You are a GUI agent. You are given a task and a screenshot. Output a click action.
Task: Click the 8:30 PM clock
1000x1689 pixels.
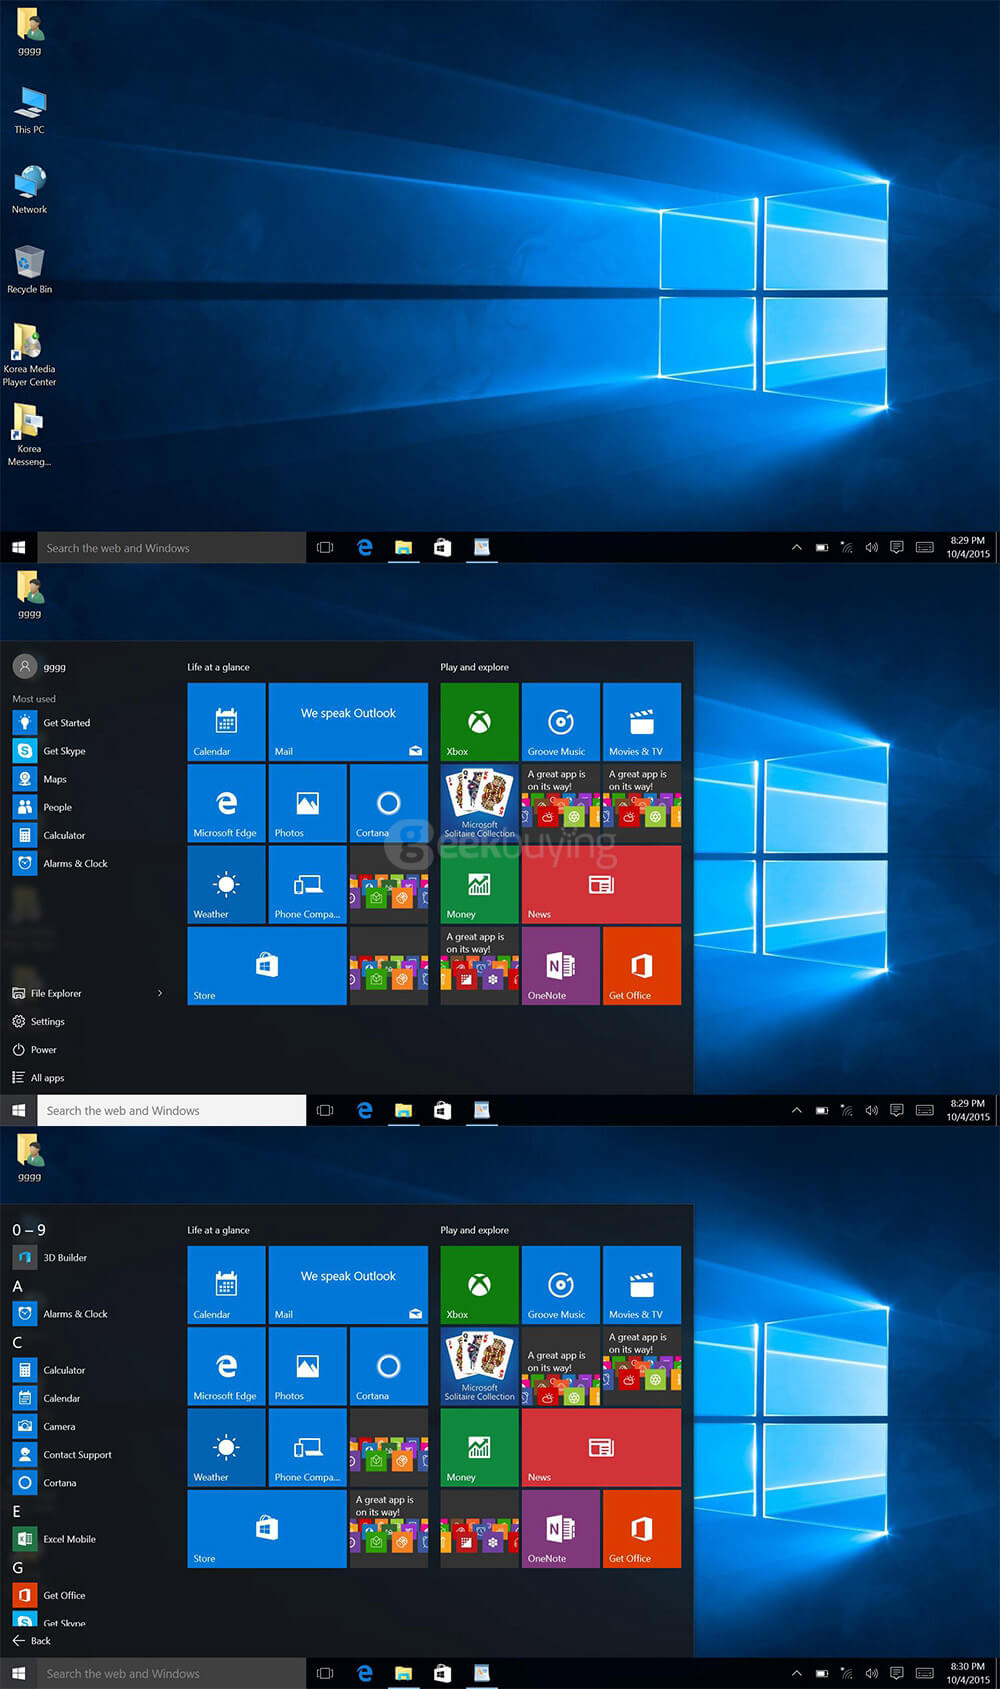click(x=967, y=1673)
